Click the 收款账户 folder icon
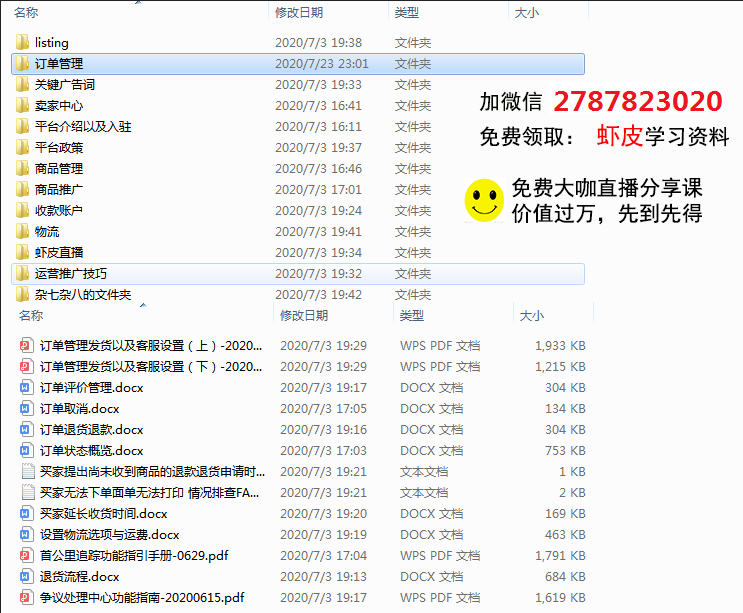Viewport: 743px width, 613px height. (22, 210)
